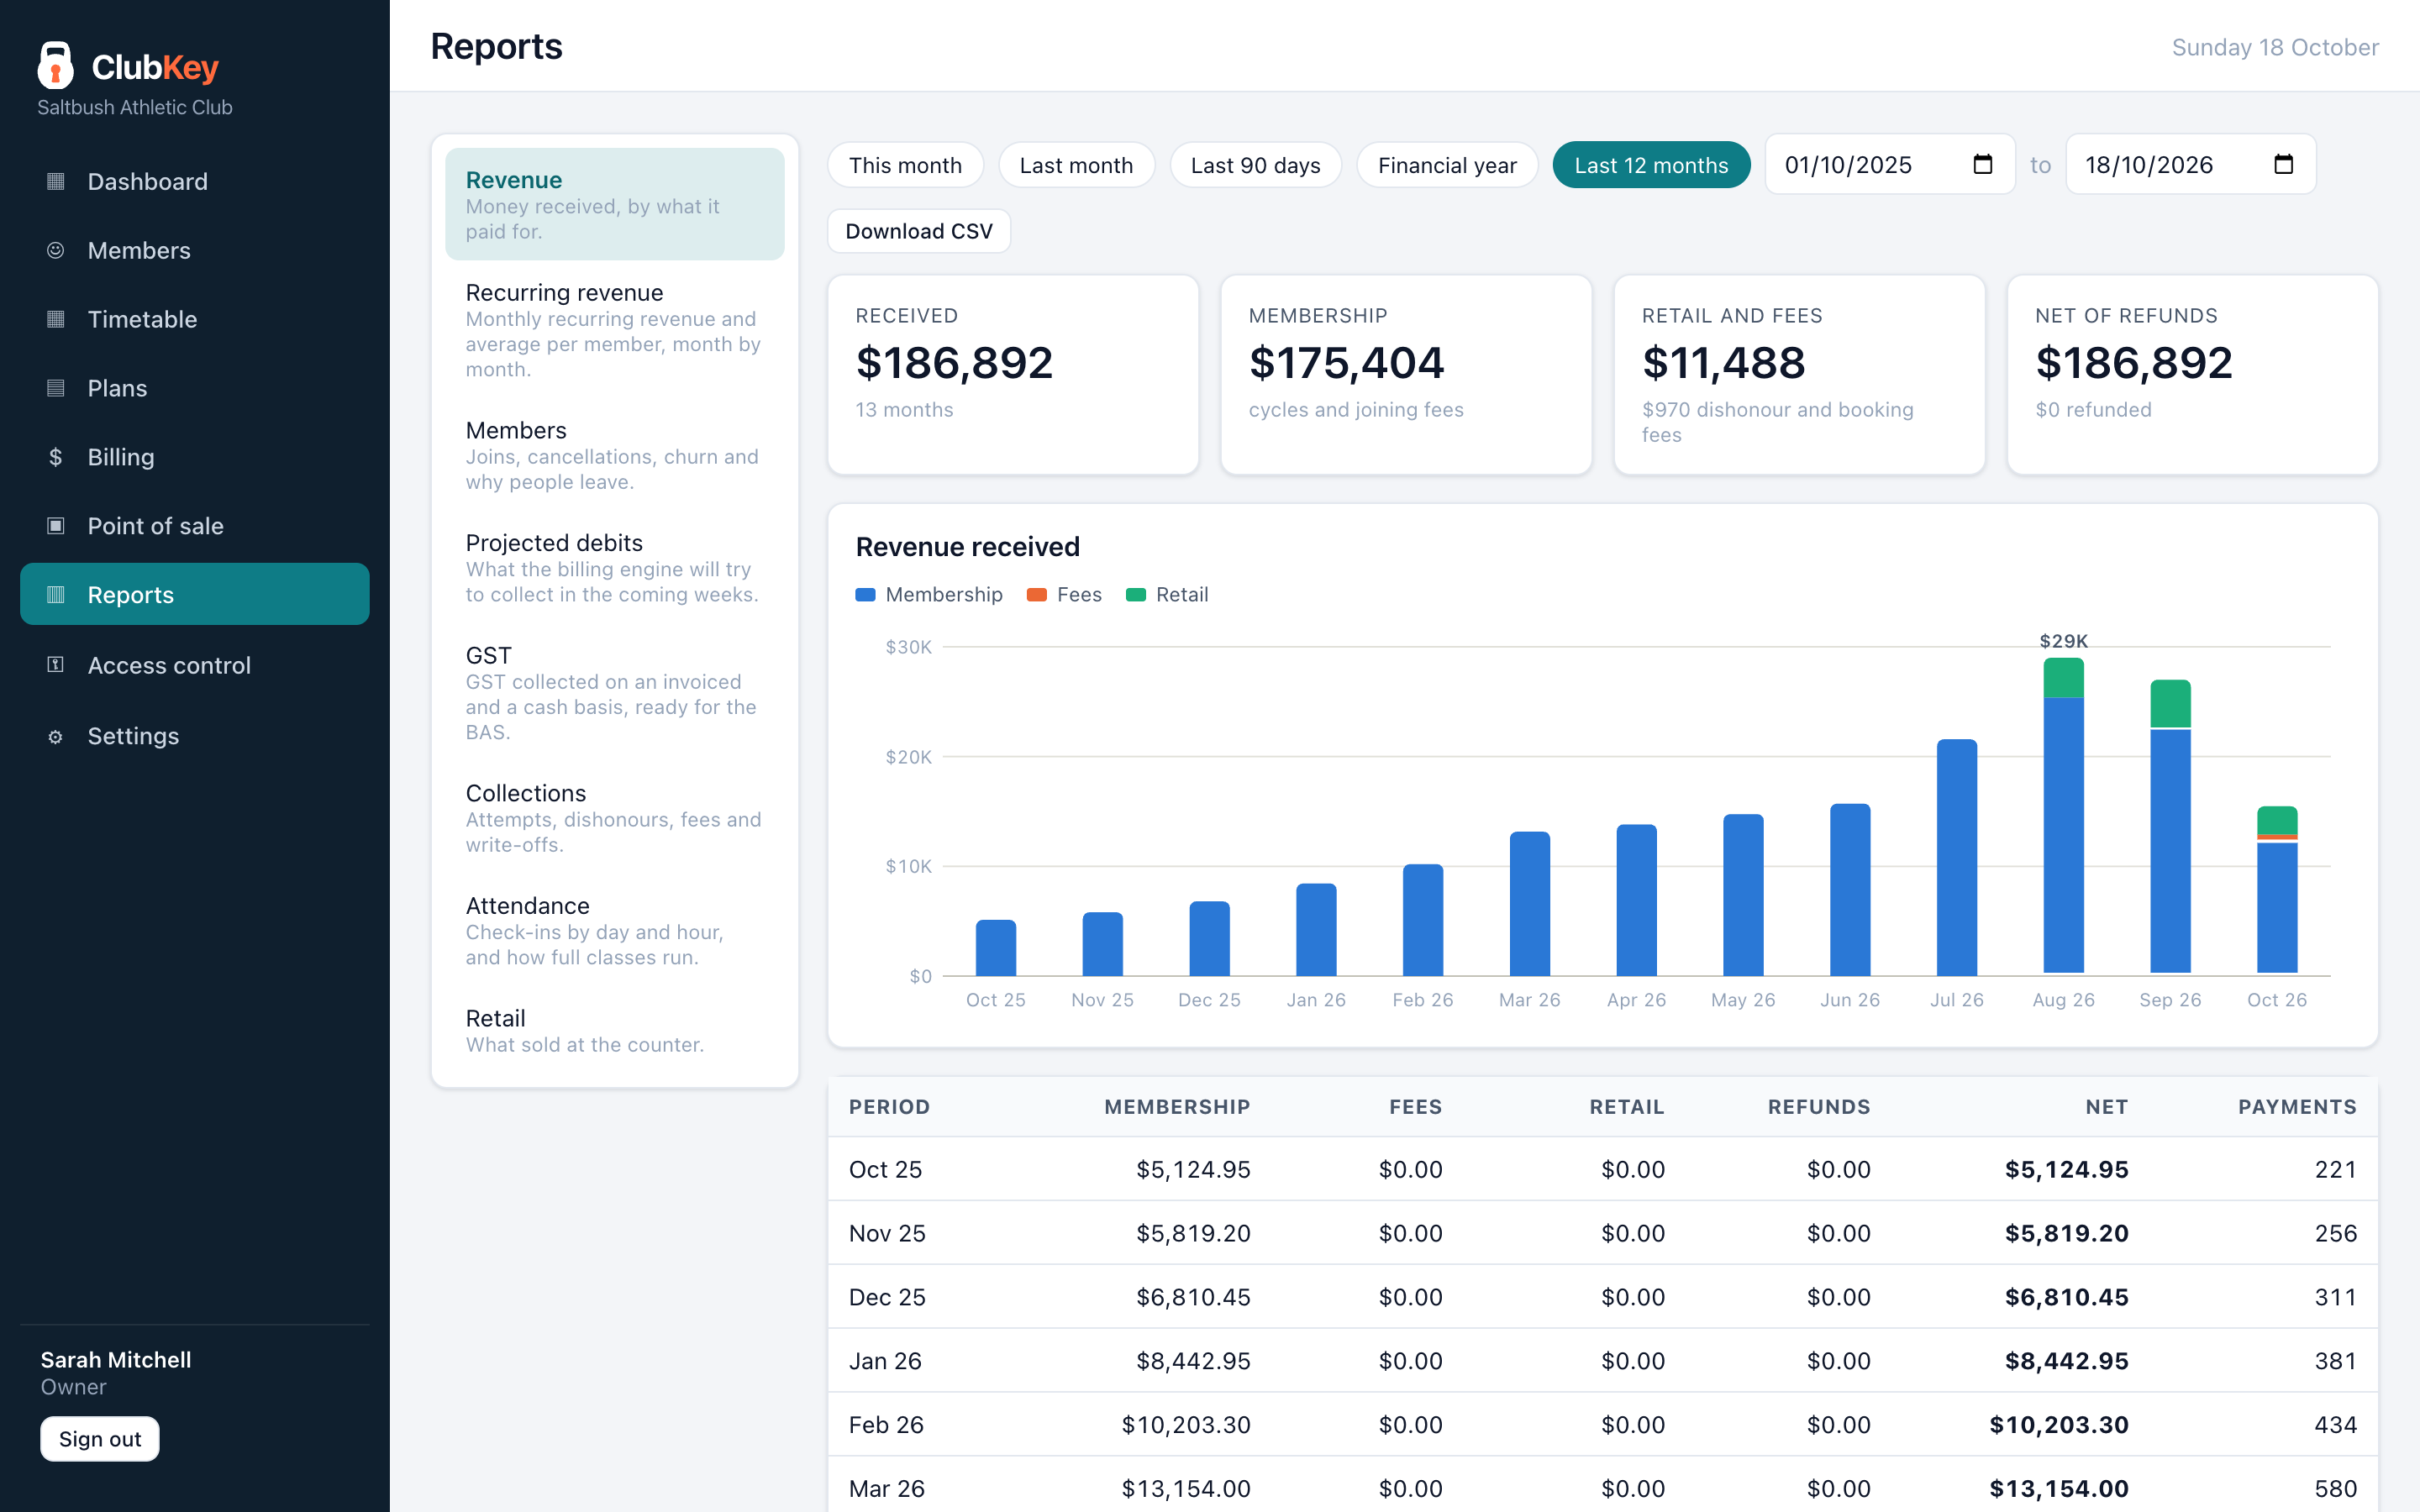The height and width of the screenshot is (1512, 2420).
Task: Click the Jul 26 revenue bar
Action: pyautogui.click(x=1957, y=857)
